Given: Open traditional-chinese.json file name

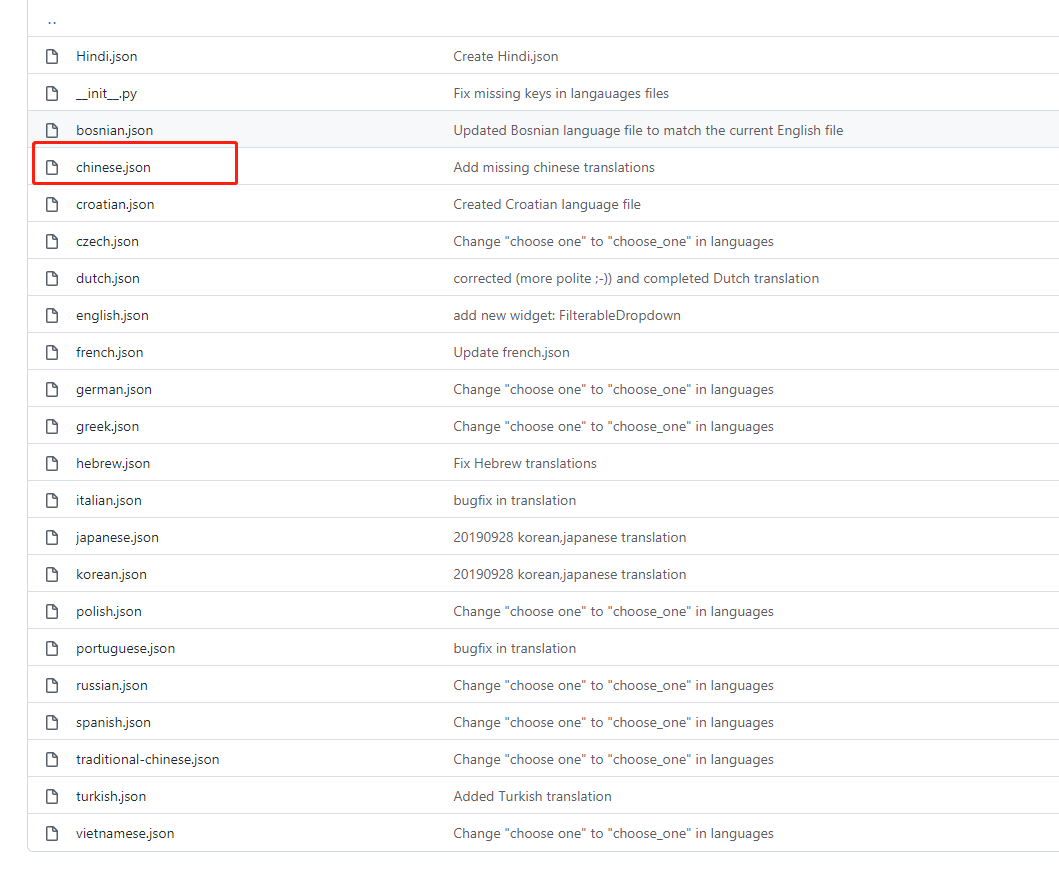Looking at the screenshot, I should point(148,760).
